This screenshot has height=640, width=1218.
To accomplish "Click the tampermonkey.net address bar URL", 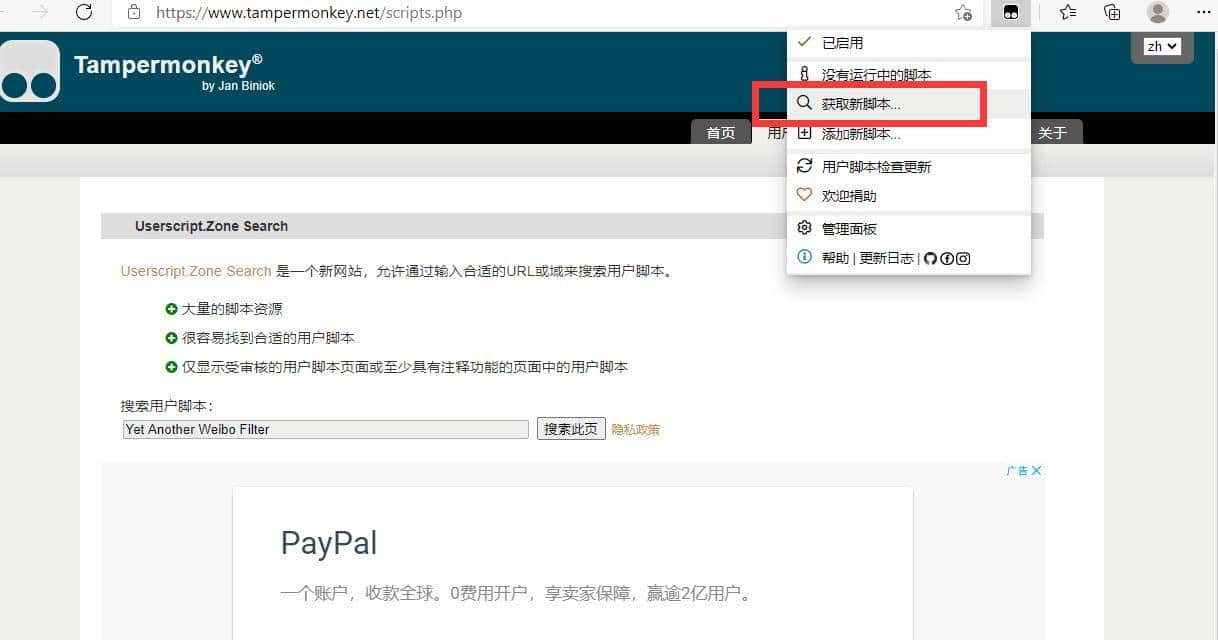I will click(x=309, y=13).
